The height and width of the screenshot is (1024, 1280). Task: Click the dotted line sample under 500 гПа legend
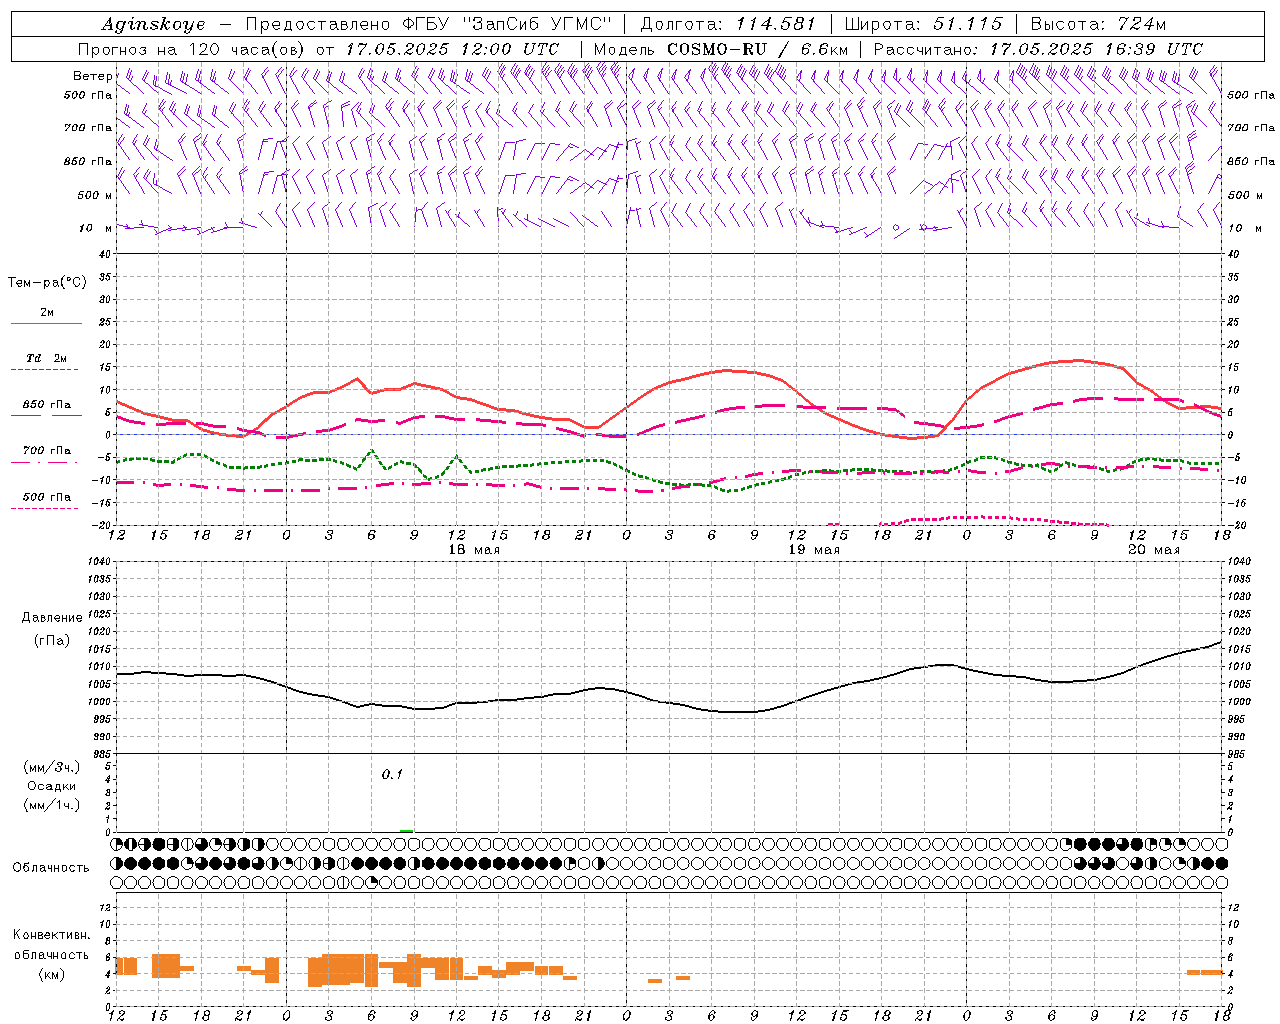pyautogui.click(x=45, y=509)
